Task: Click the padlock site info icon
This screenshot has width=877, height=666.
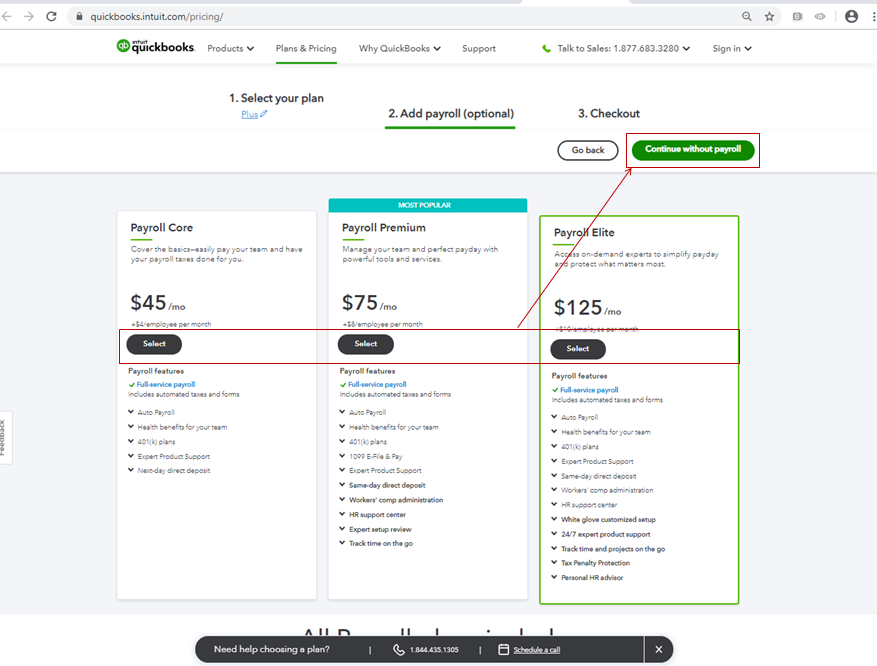Action: (x=79, y=17)
